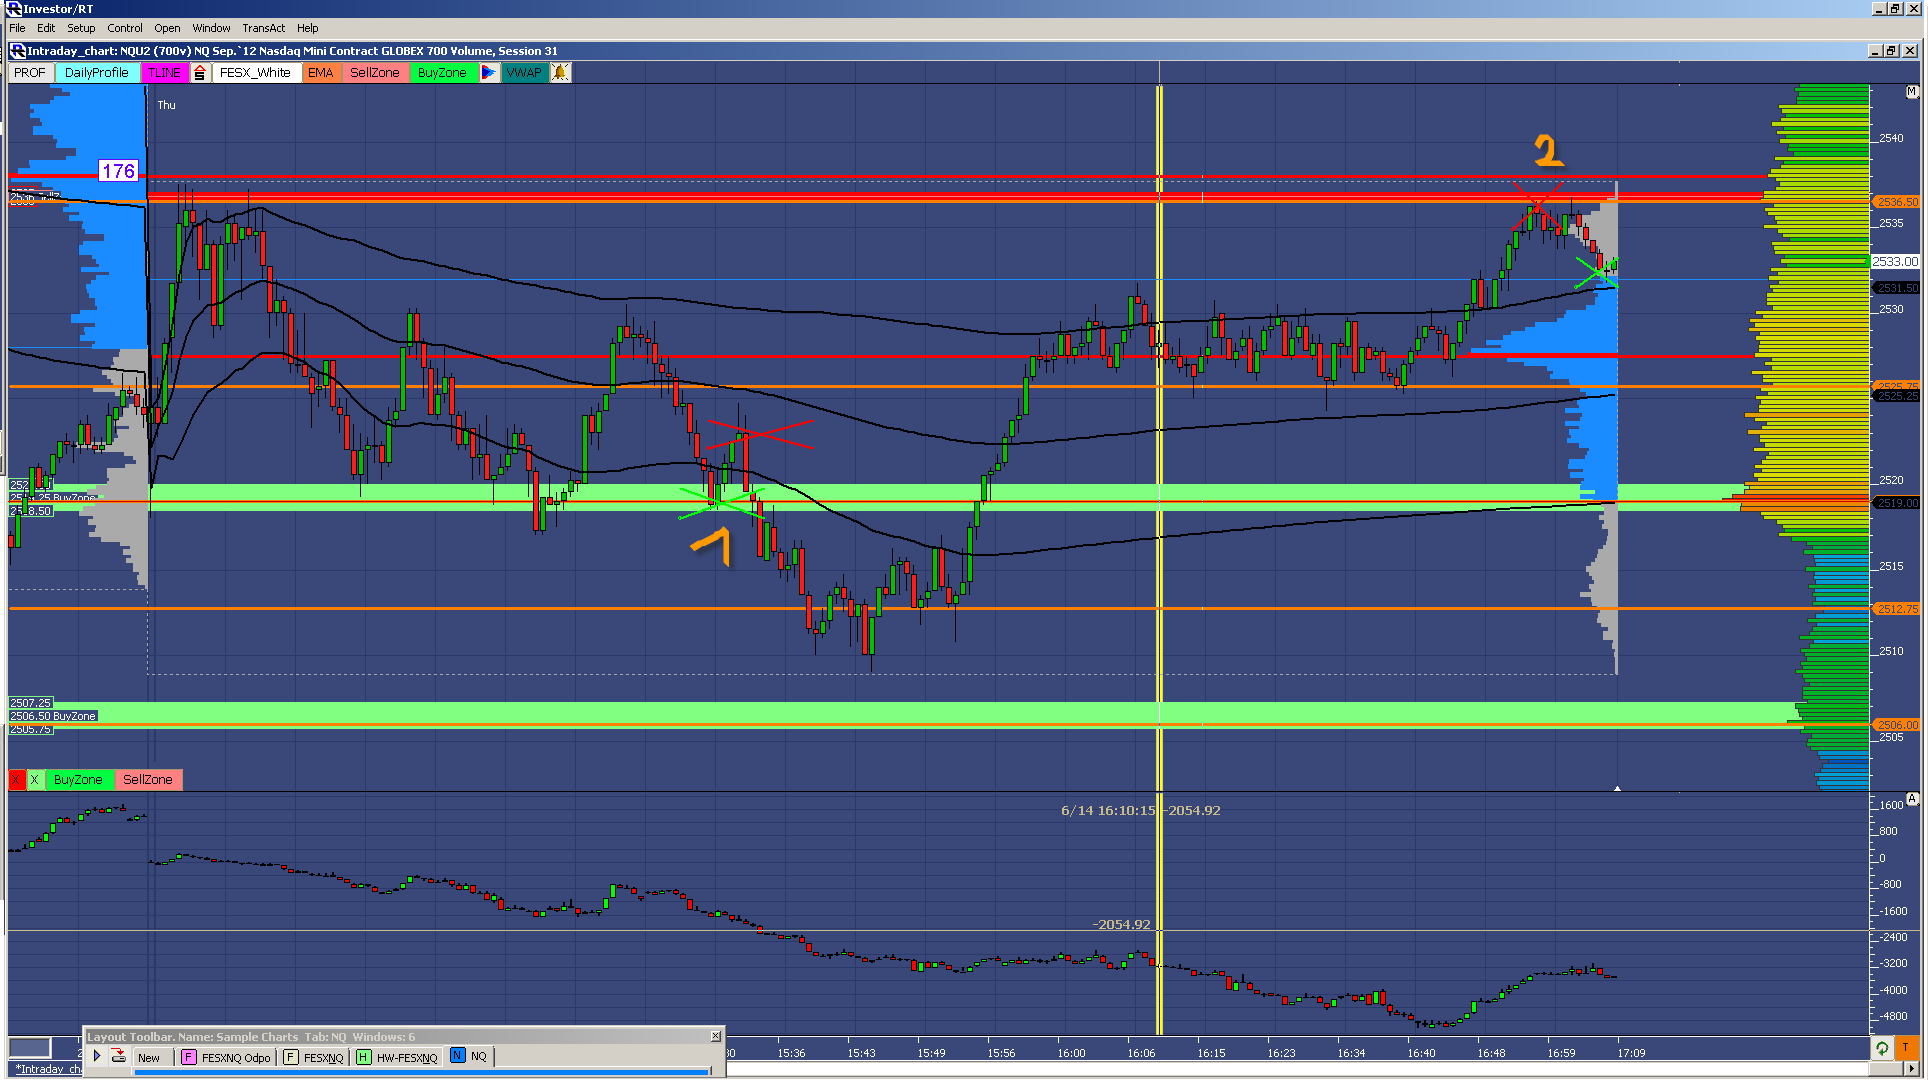Click the red save layout icon

click(118, 1056)
